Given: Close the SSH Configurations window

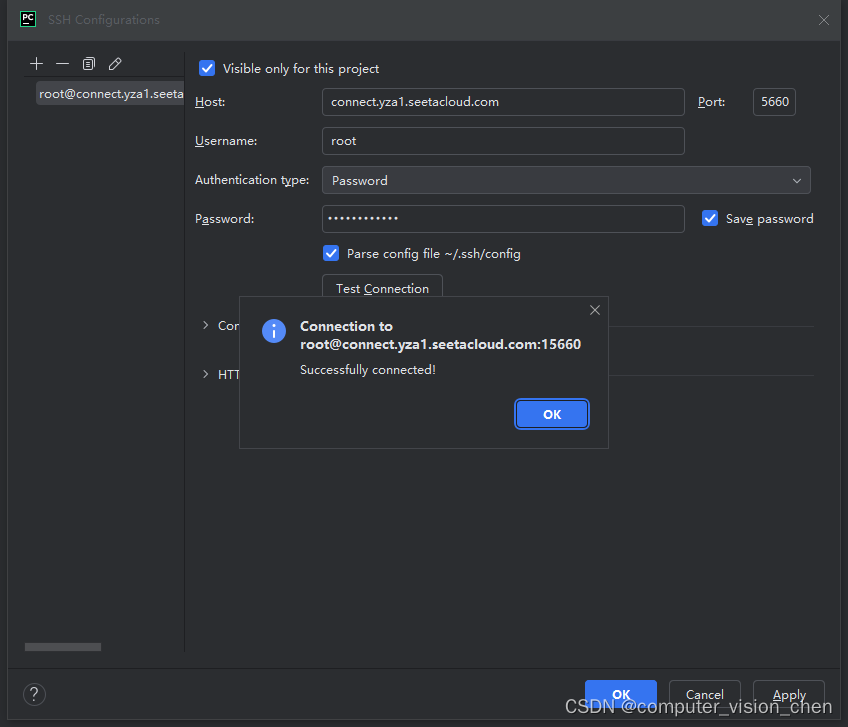Looking at the screenshot, I should pyautogui.click(x=824, y=20).
